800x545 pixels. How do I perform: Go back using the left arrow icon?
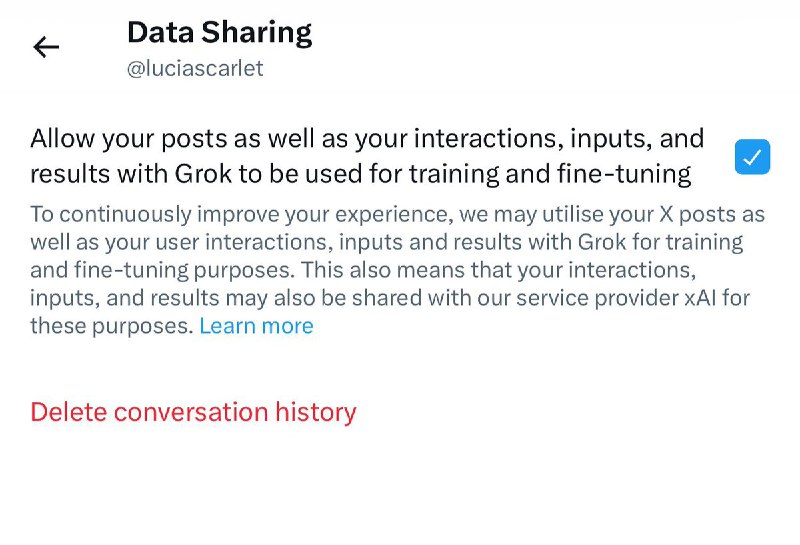(46, 47)
